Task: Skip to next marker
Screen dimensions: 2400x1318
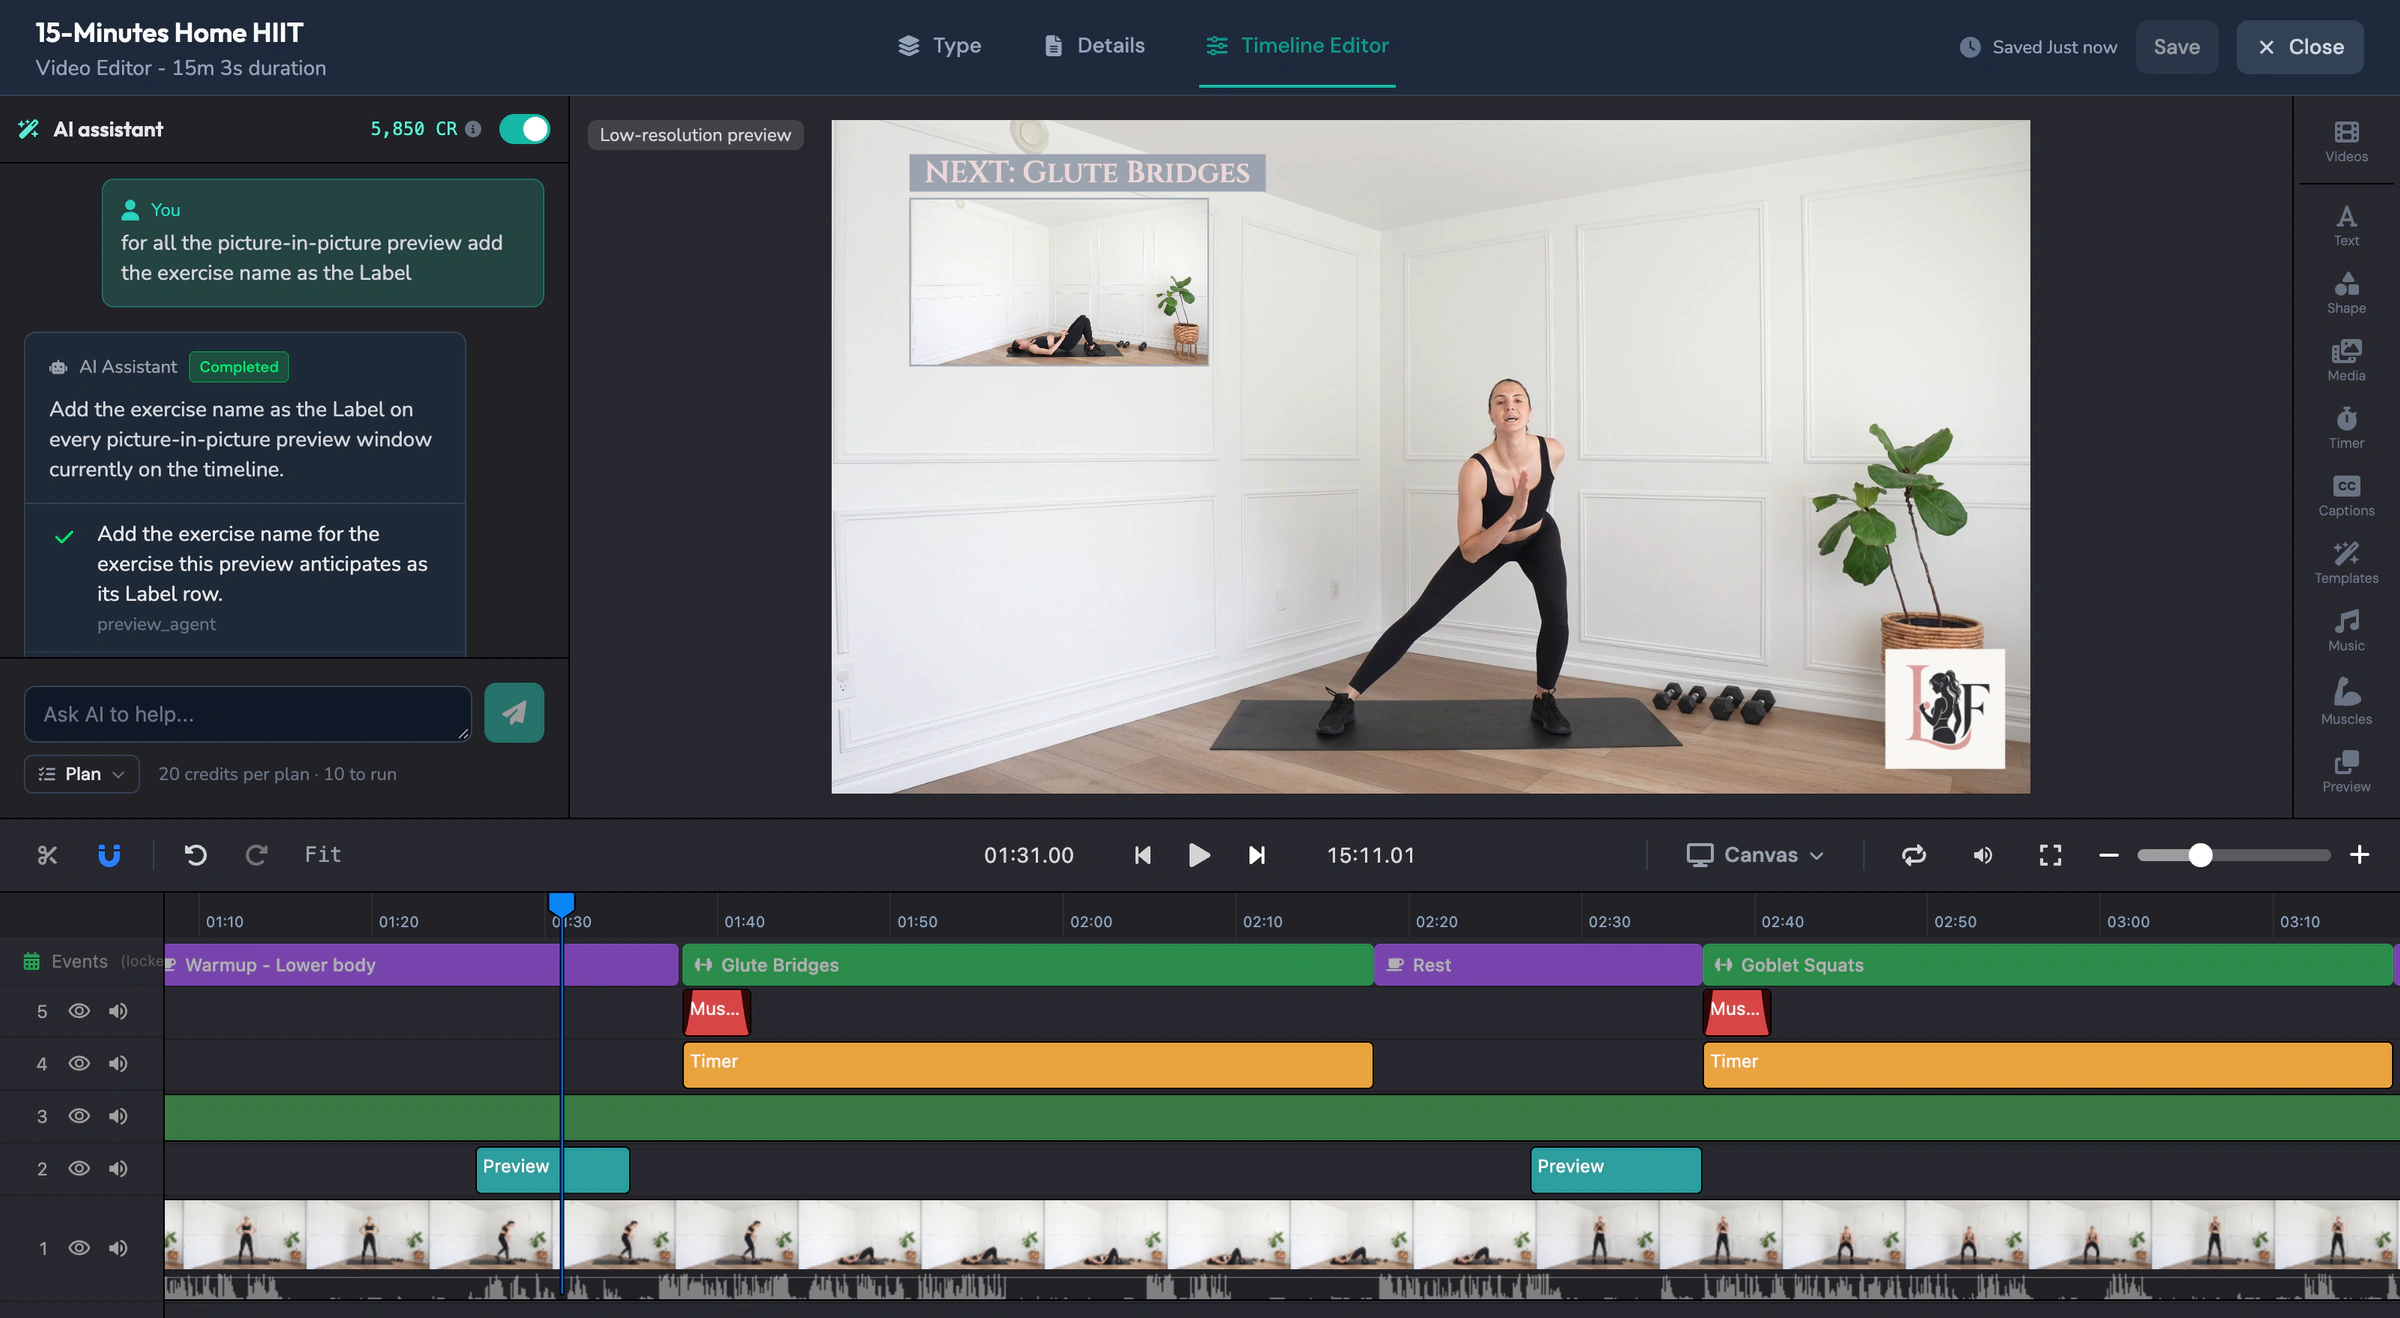Action: point(1257,855)
